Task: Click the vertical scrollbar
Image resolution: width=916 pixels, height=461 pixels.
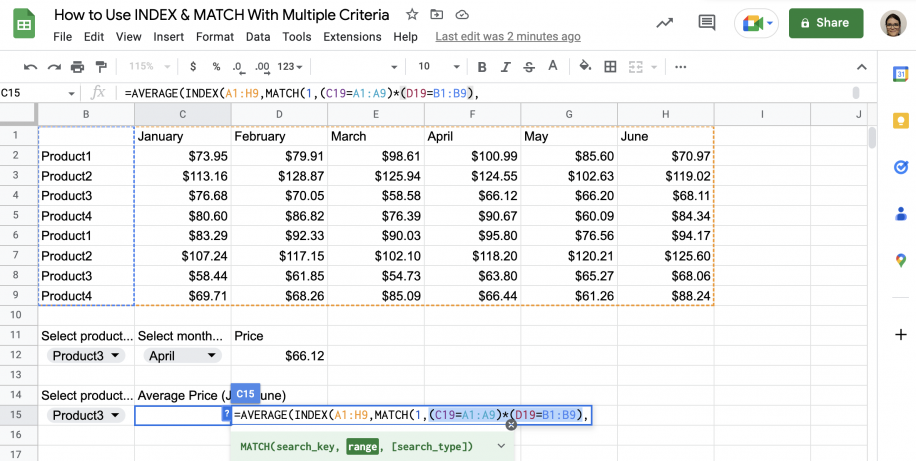Action: tap(872, 137)
